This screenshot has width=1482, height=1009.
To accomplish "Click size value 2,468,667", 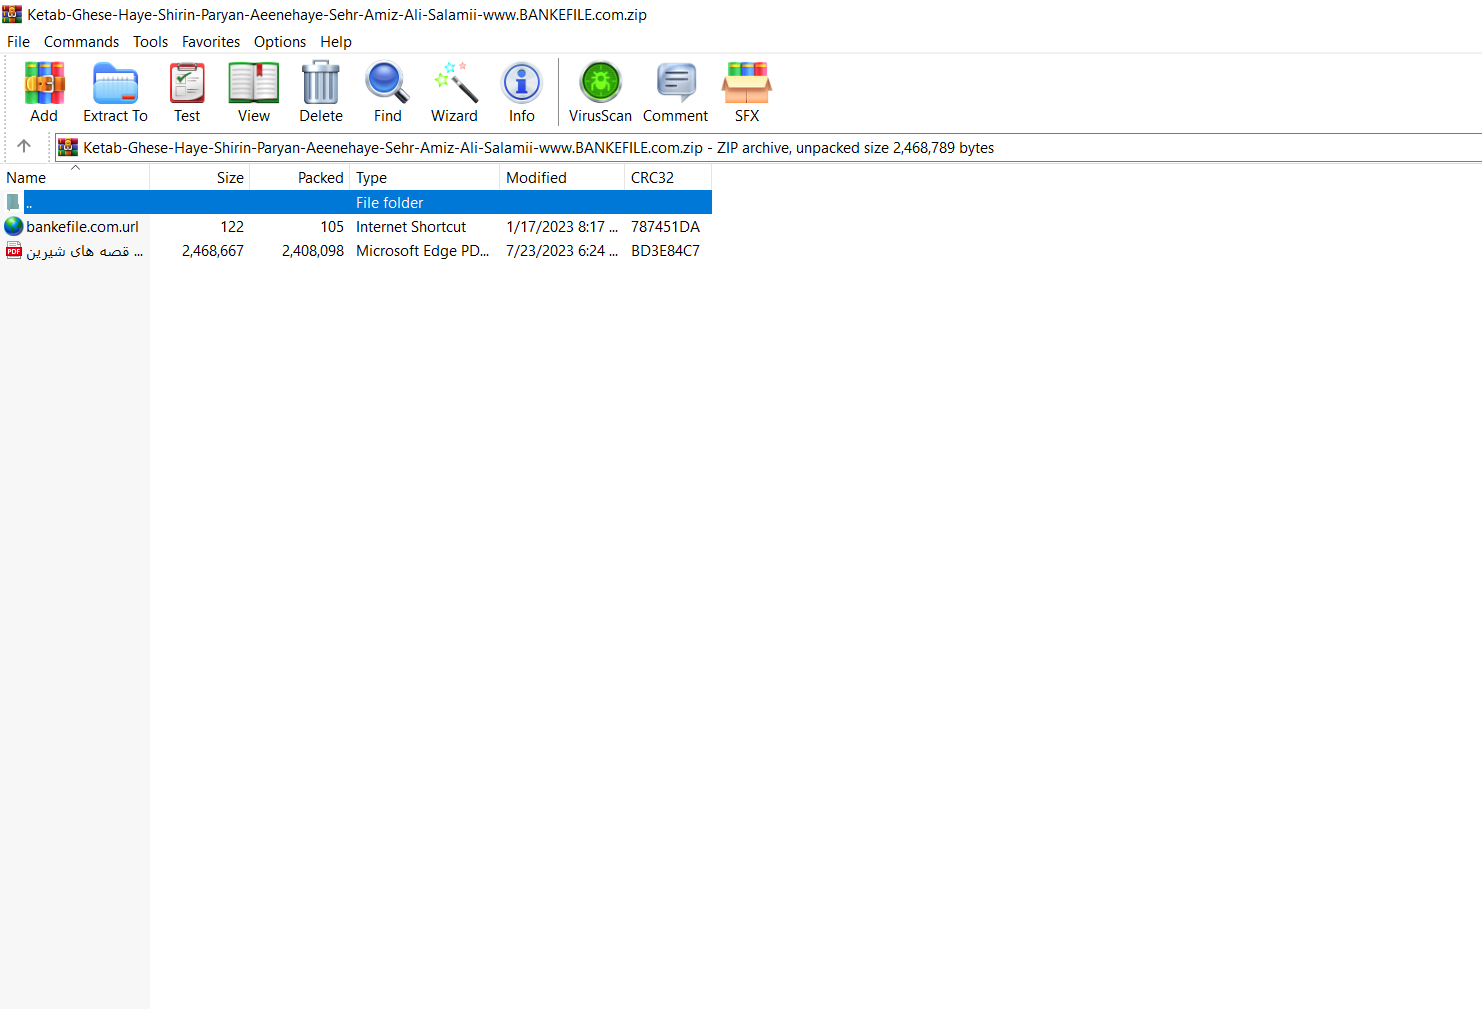I will click(213, 251).
